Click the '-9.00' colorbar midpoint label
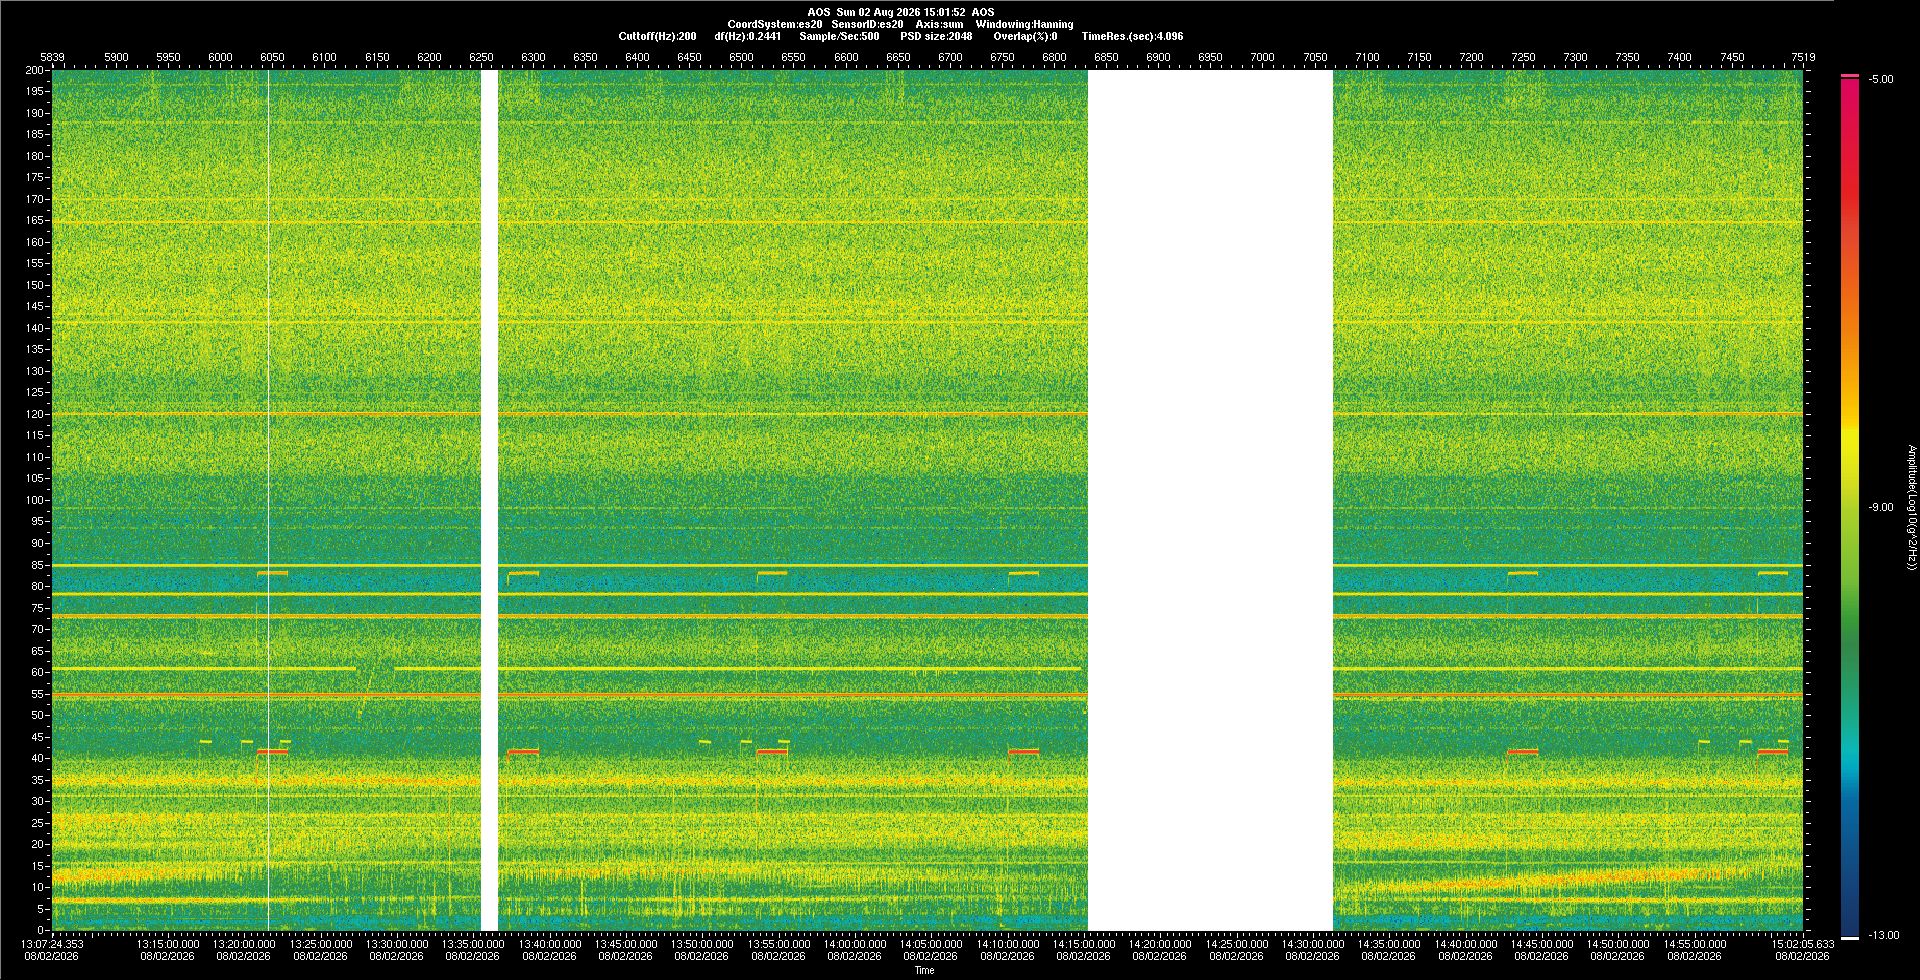1920x980 pixels. coord(1881,507)
